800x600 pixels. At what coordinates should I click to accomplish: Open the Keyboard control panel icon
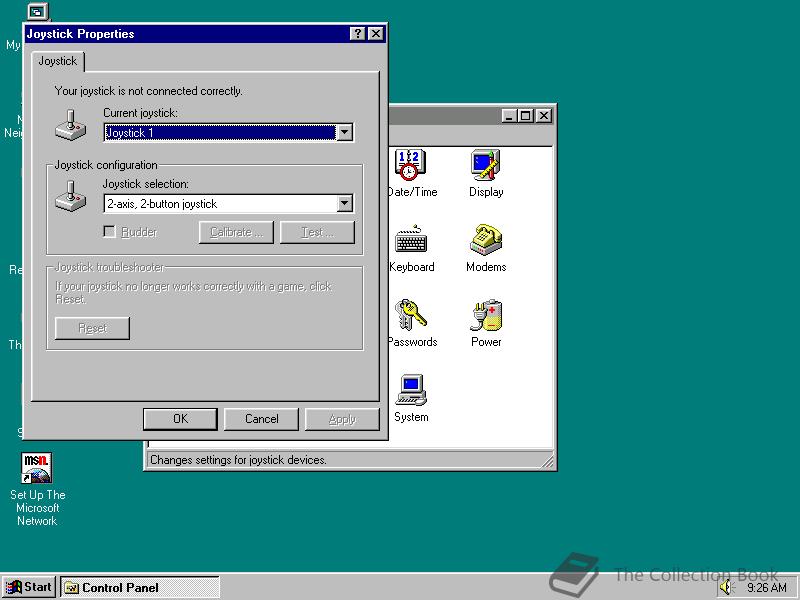tap(412, 240)
